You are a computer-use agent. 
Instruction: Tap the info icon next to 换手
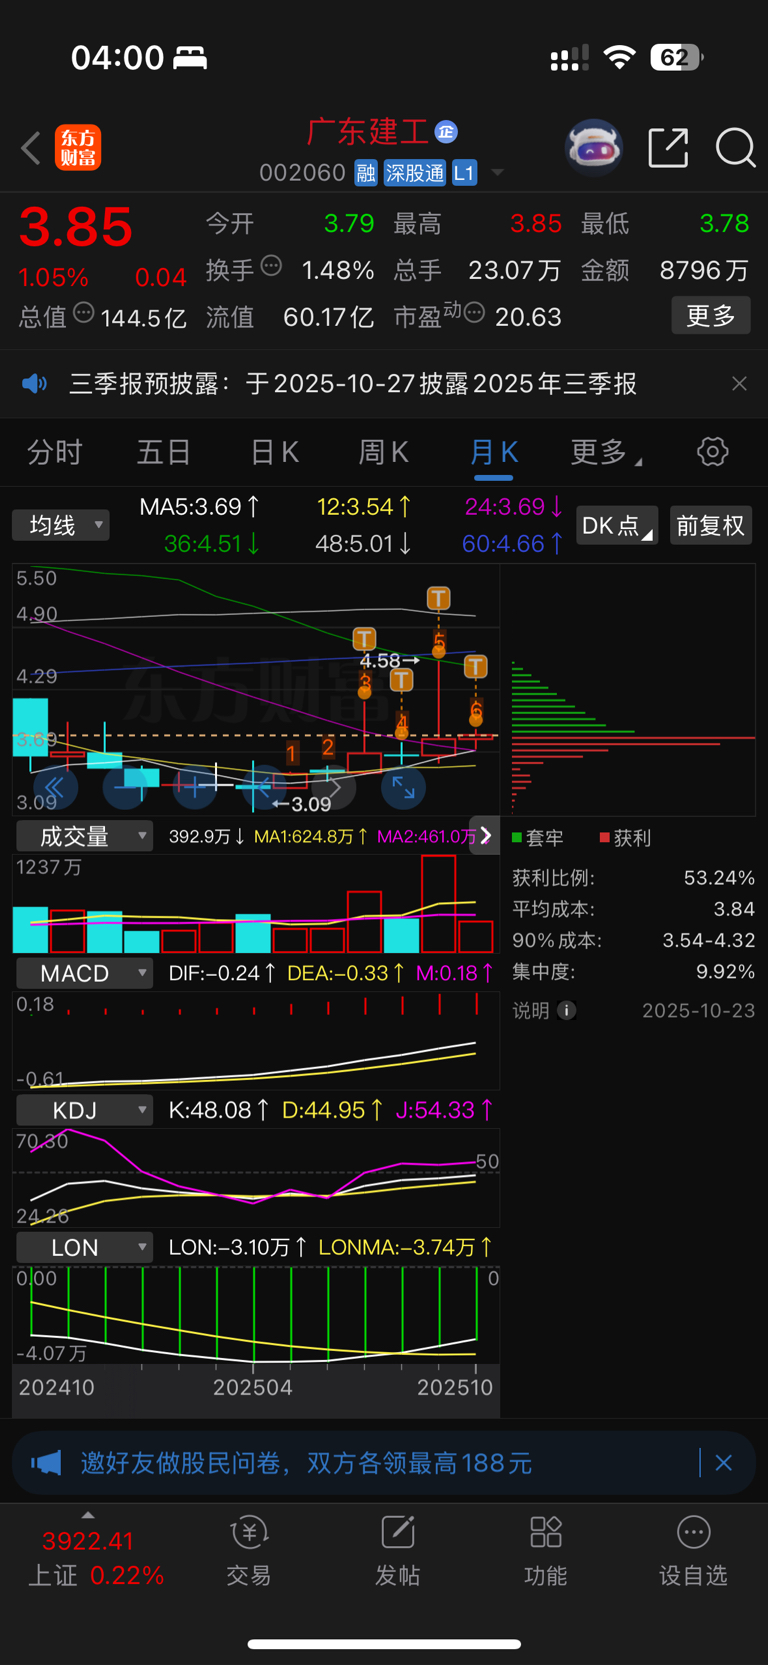[x=271, y=266]
